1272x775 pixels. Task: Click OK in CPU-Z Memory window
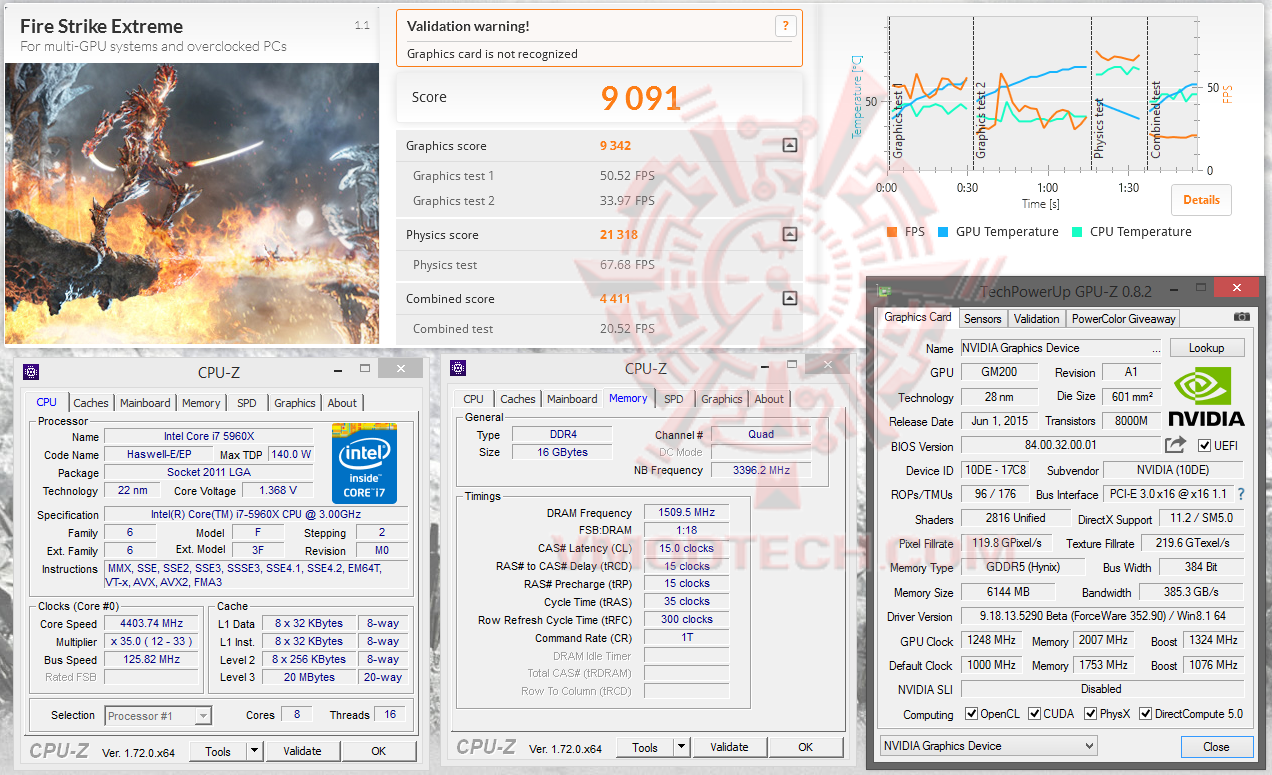pos(806,747)
